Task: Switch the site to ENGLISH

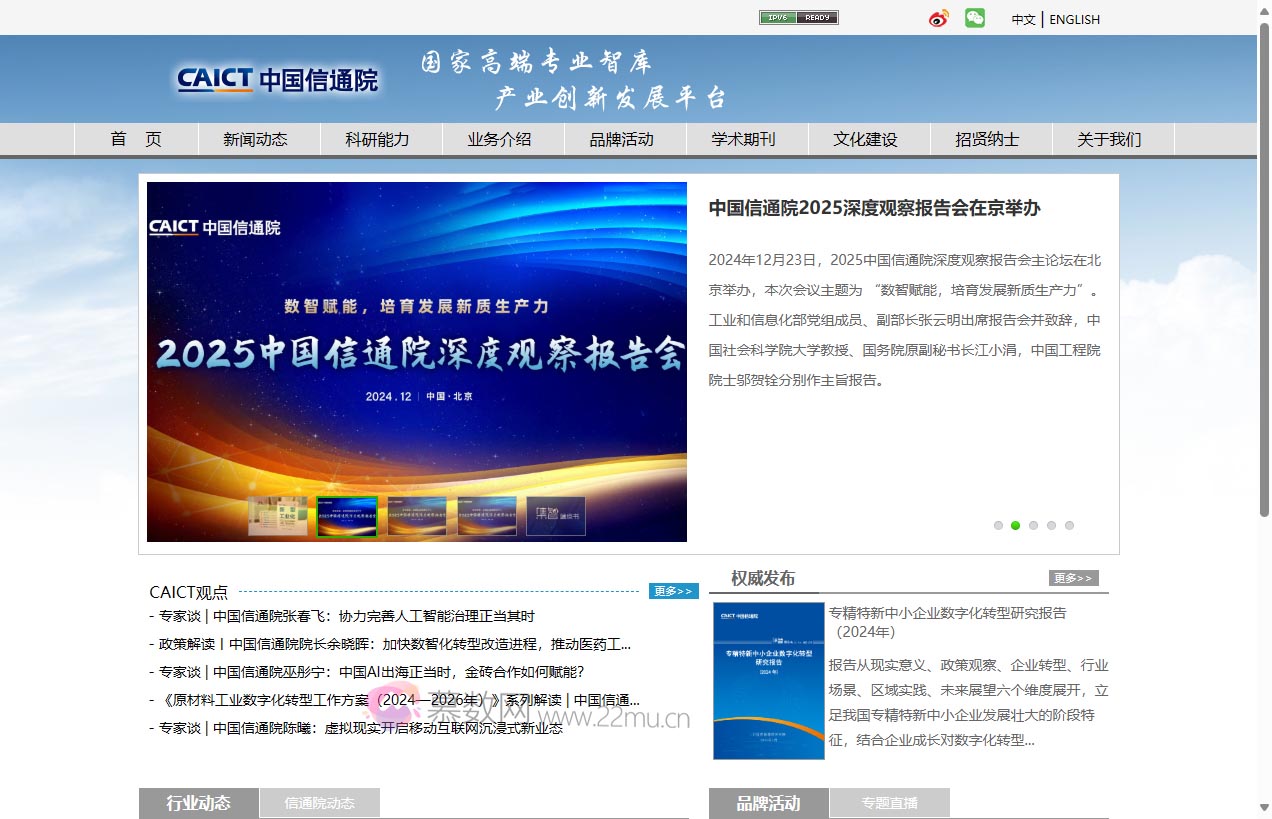Action: [x=1074, y=19]
